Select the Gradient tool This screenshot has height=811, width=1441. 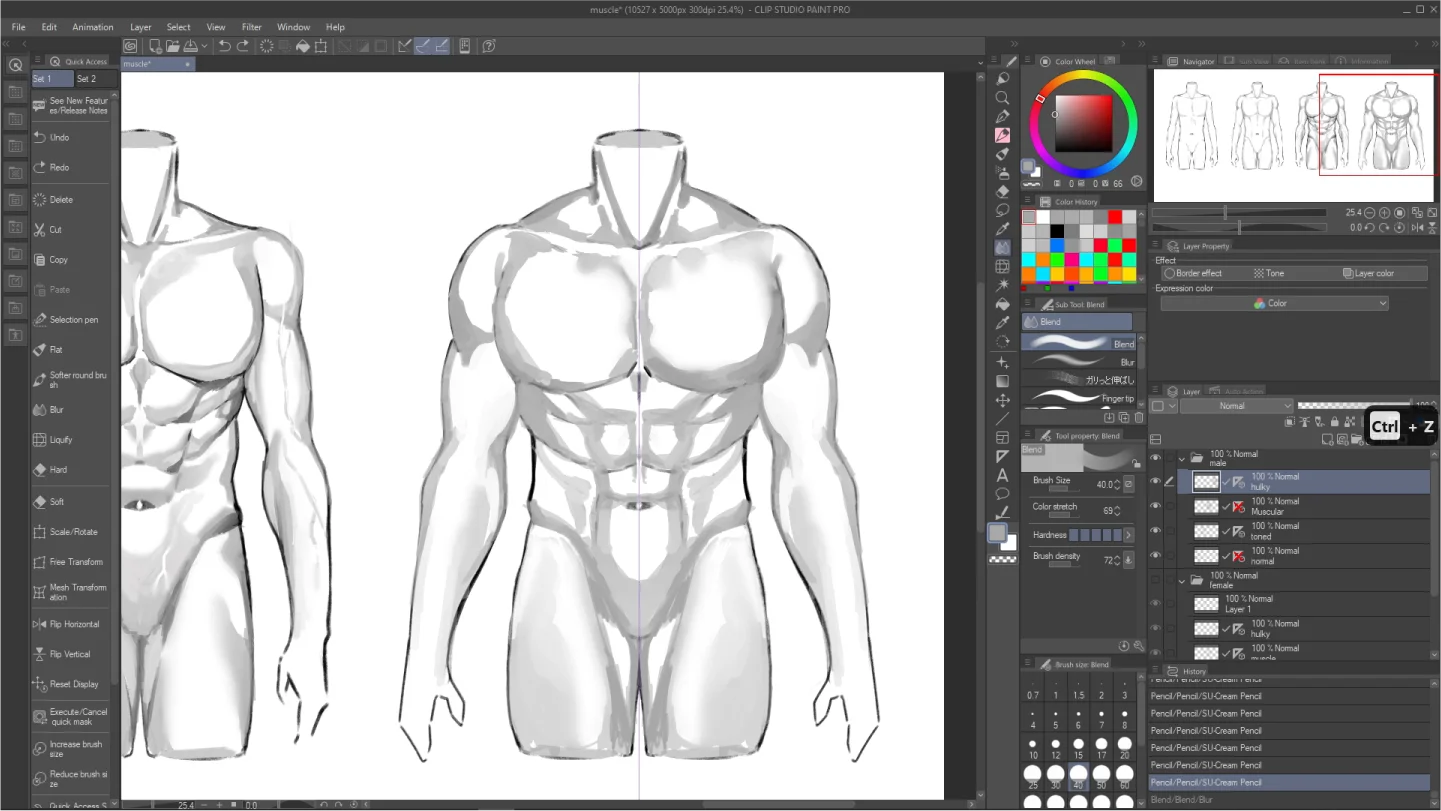1002,381
